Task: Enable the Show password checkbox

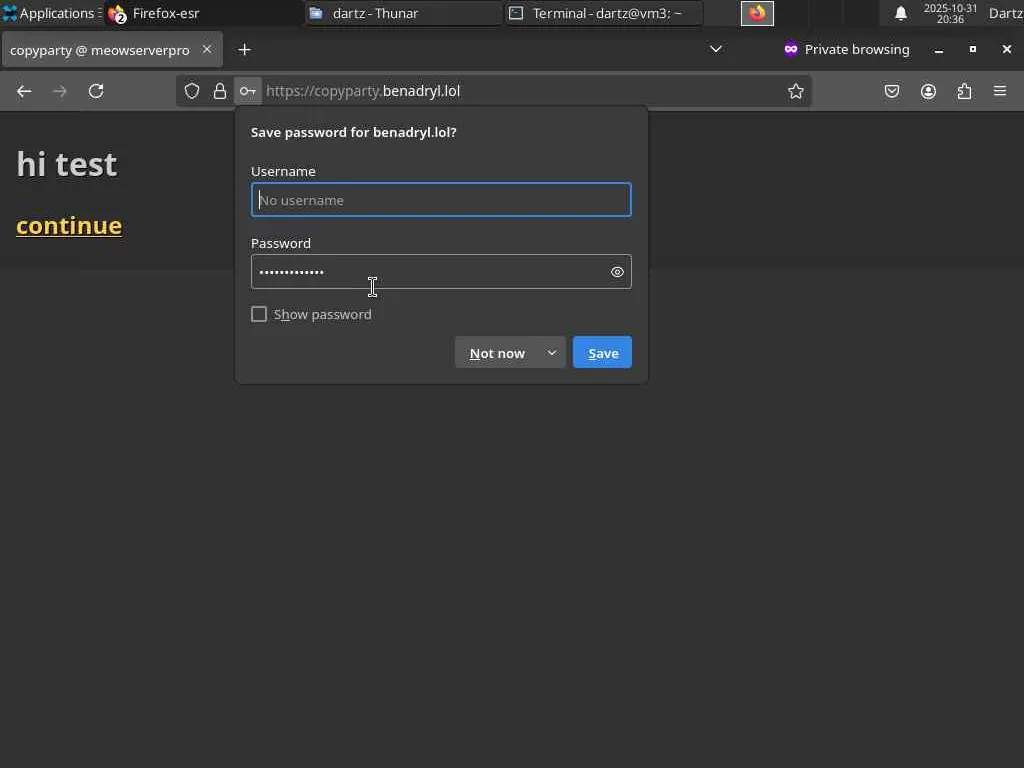Action: 259,314
